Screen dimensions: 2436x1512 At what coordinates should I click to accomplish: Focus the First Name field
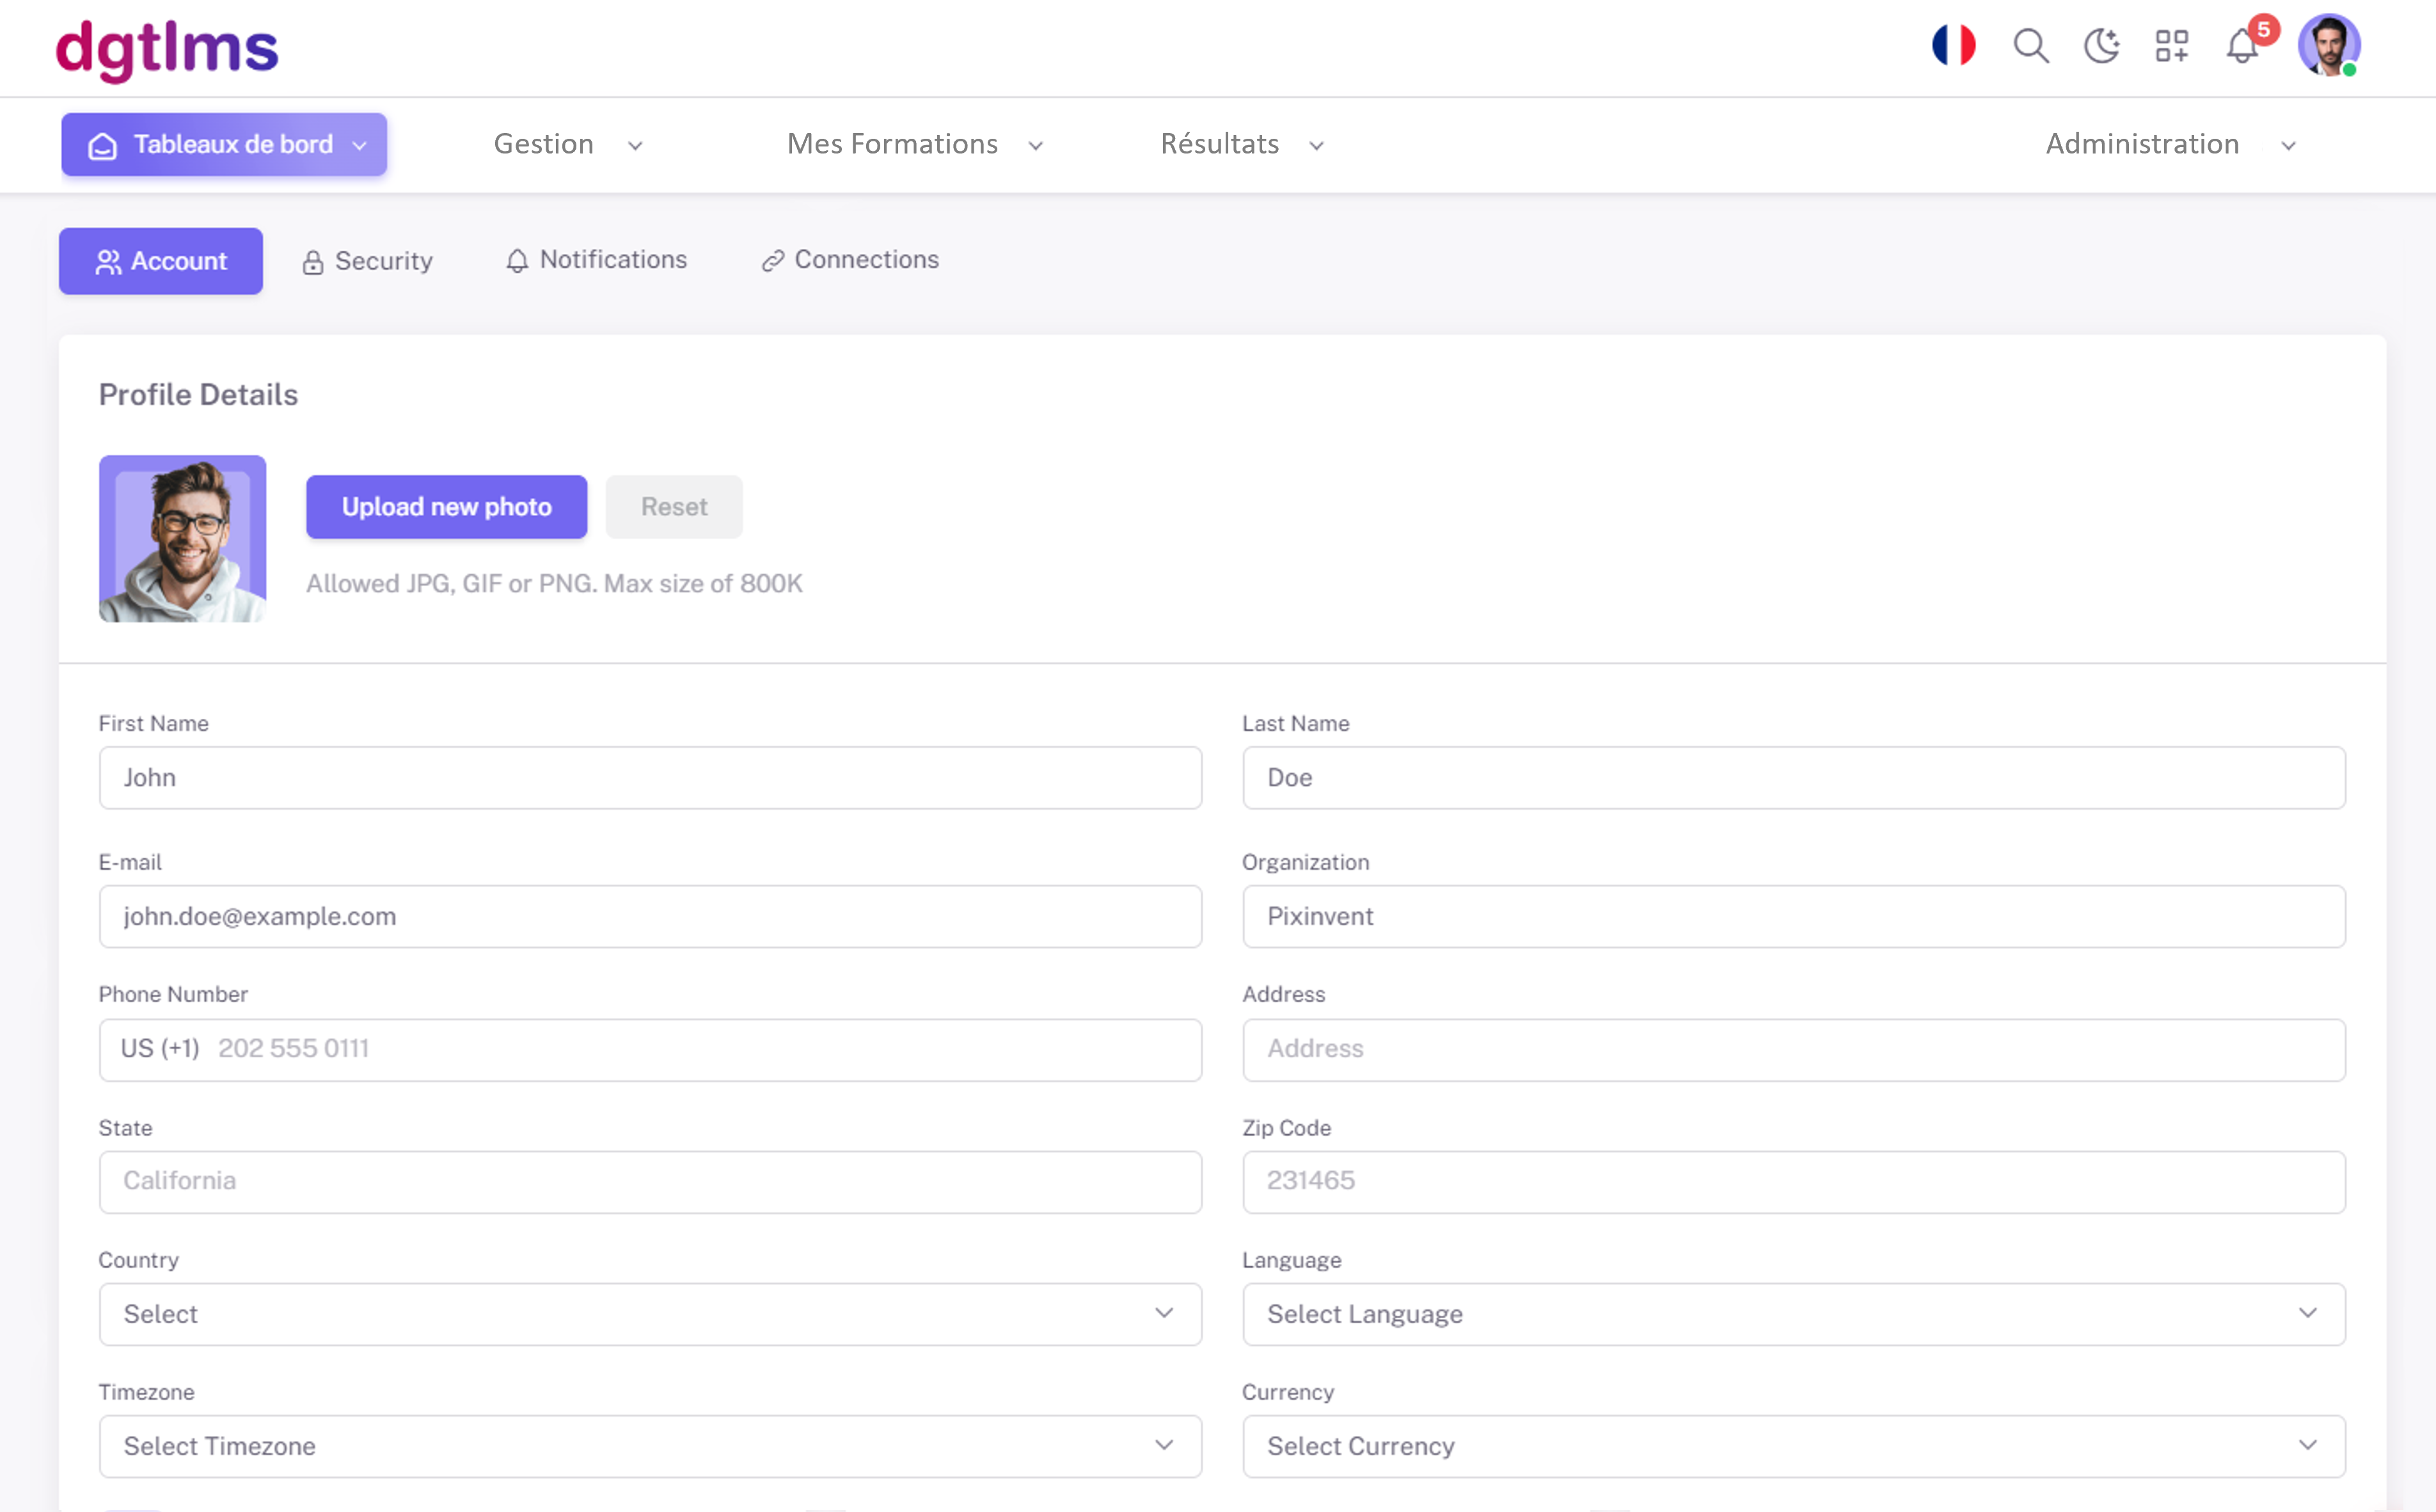[650, 778]
